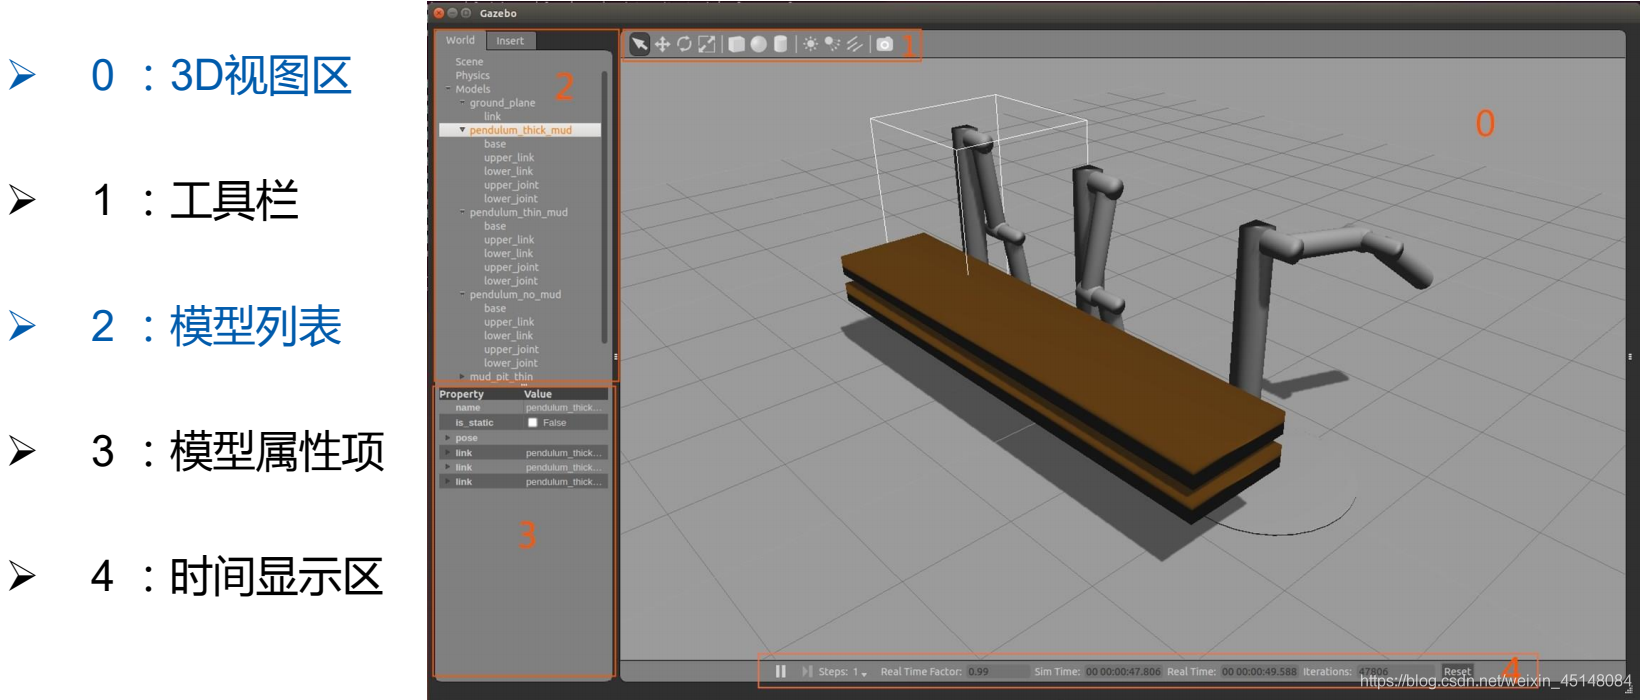1642x700 pixels.
Task: Add a point light from toolbar
Action: 810,44
